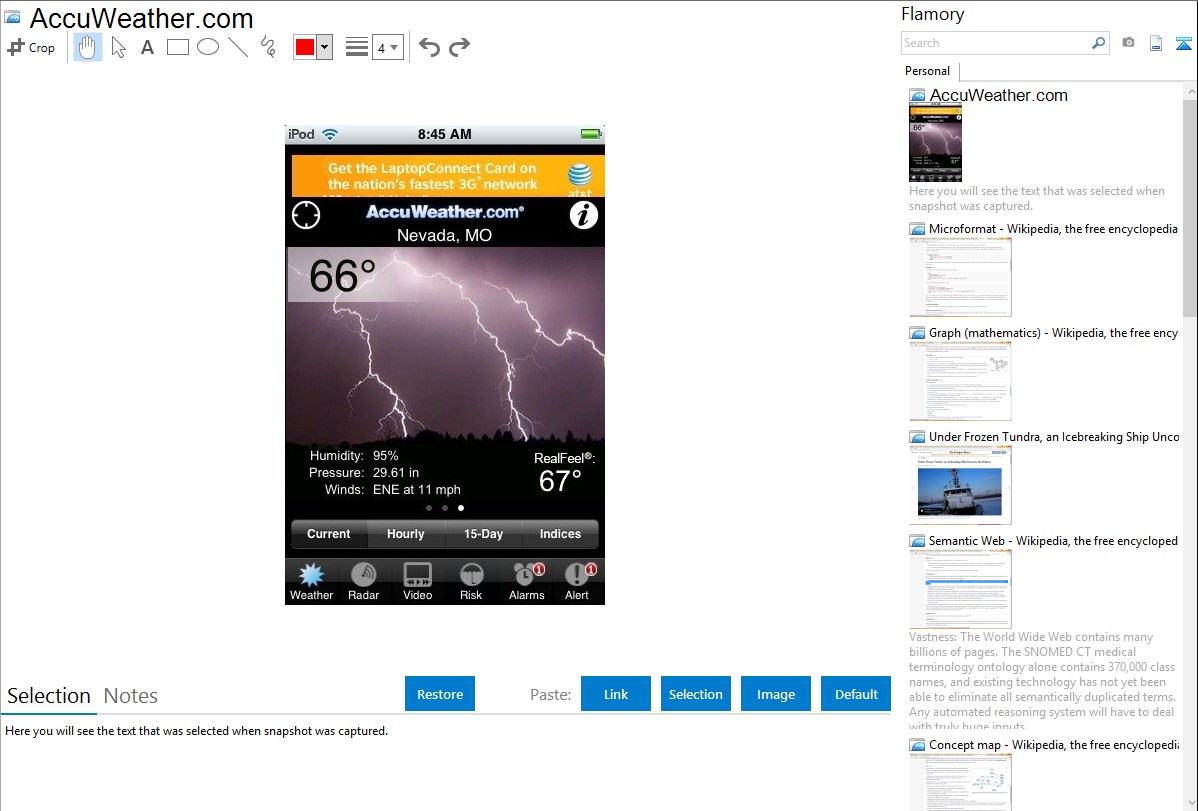The height and width of the screenshot is (811, 1198).
Task: Click the Restore button
Action: [440, 694]
